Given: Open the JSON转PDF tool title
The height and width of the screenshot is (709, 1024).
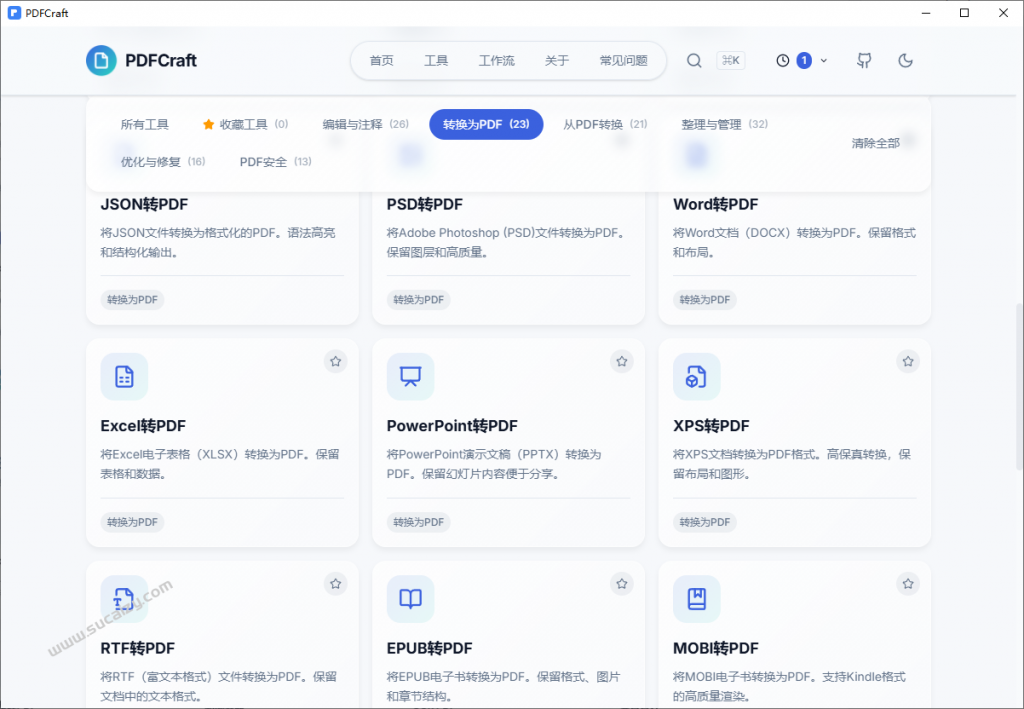Looking at the screenshot, I should (144, 204).
